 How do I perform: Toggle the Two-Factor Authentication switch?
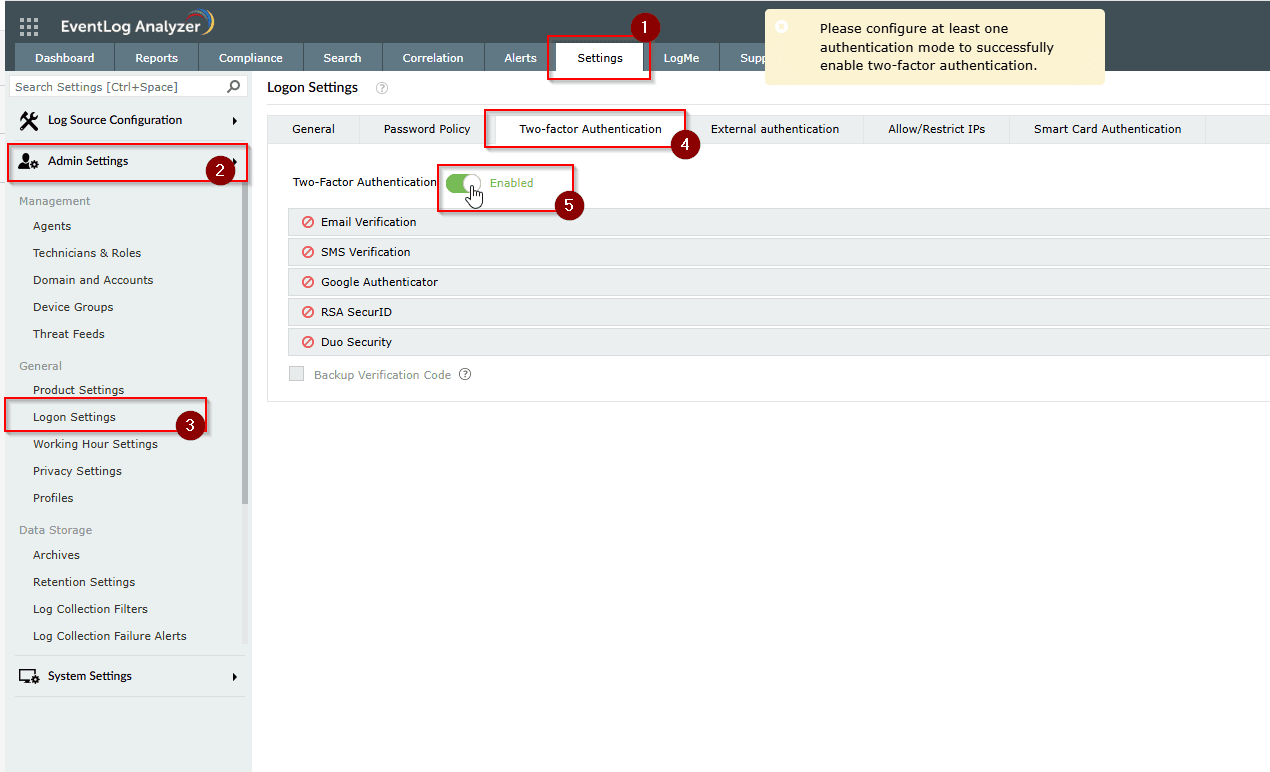tap(463, 183)
